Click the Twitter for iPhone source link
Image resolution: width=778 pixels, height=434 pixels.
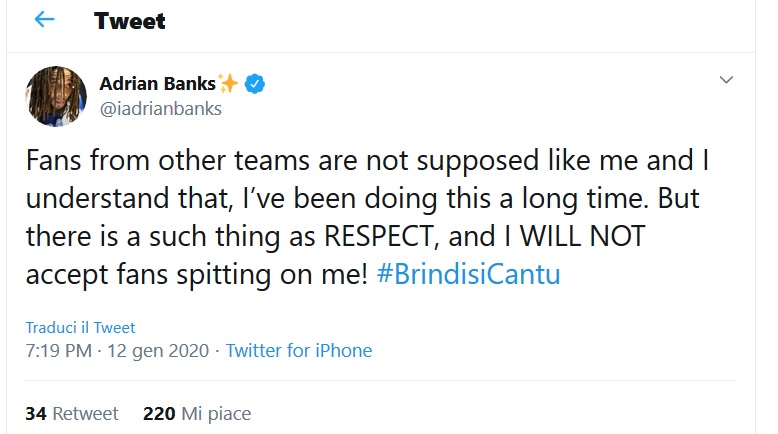coord(298,351)
